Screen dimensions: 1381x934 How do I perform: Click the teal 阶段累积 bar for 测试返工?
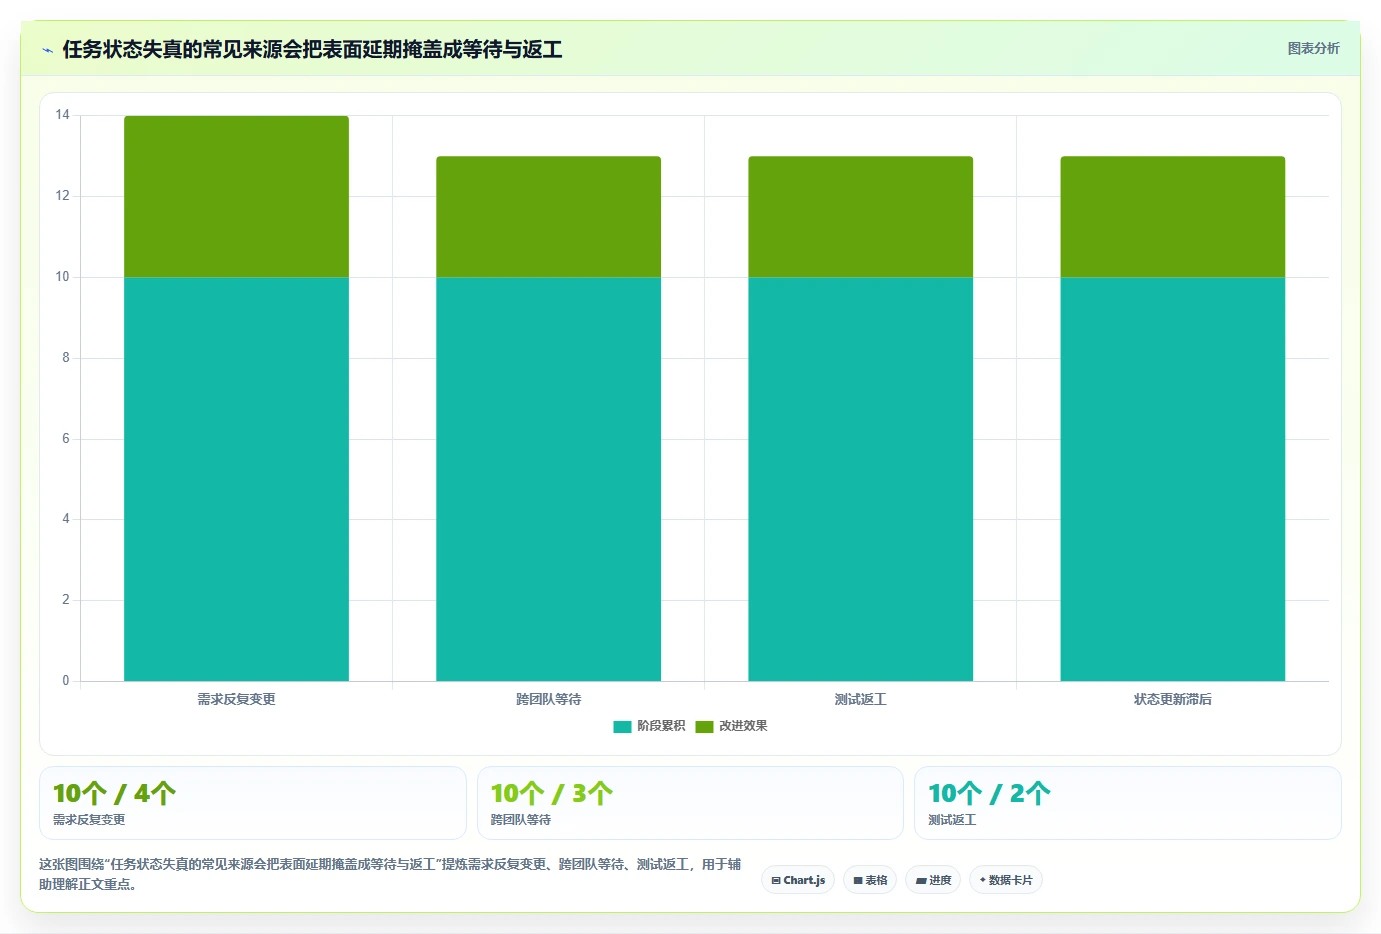860,479
